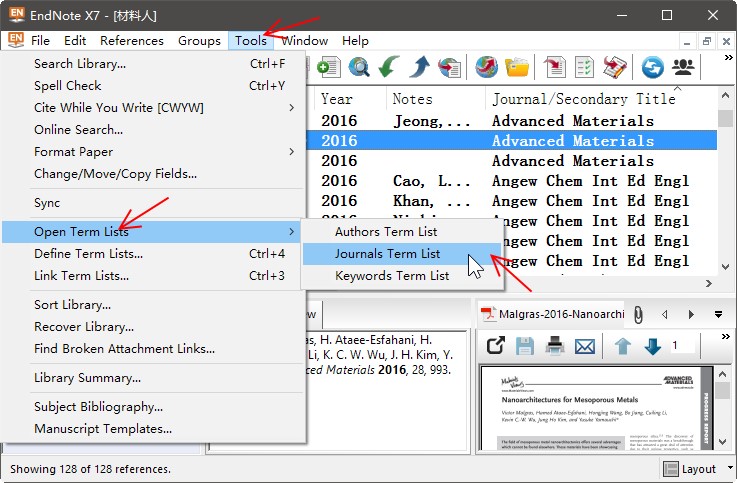Click the Return to Word Processor icon
The height and width of the screenshot is (483, 737).
(615, 67)
